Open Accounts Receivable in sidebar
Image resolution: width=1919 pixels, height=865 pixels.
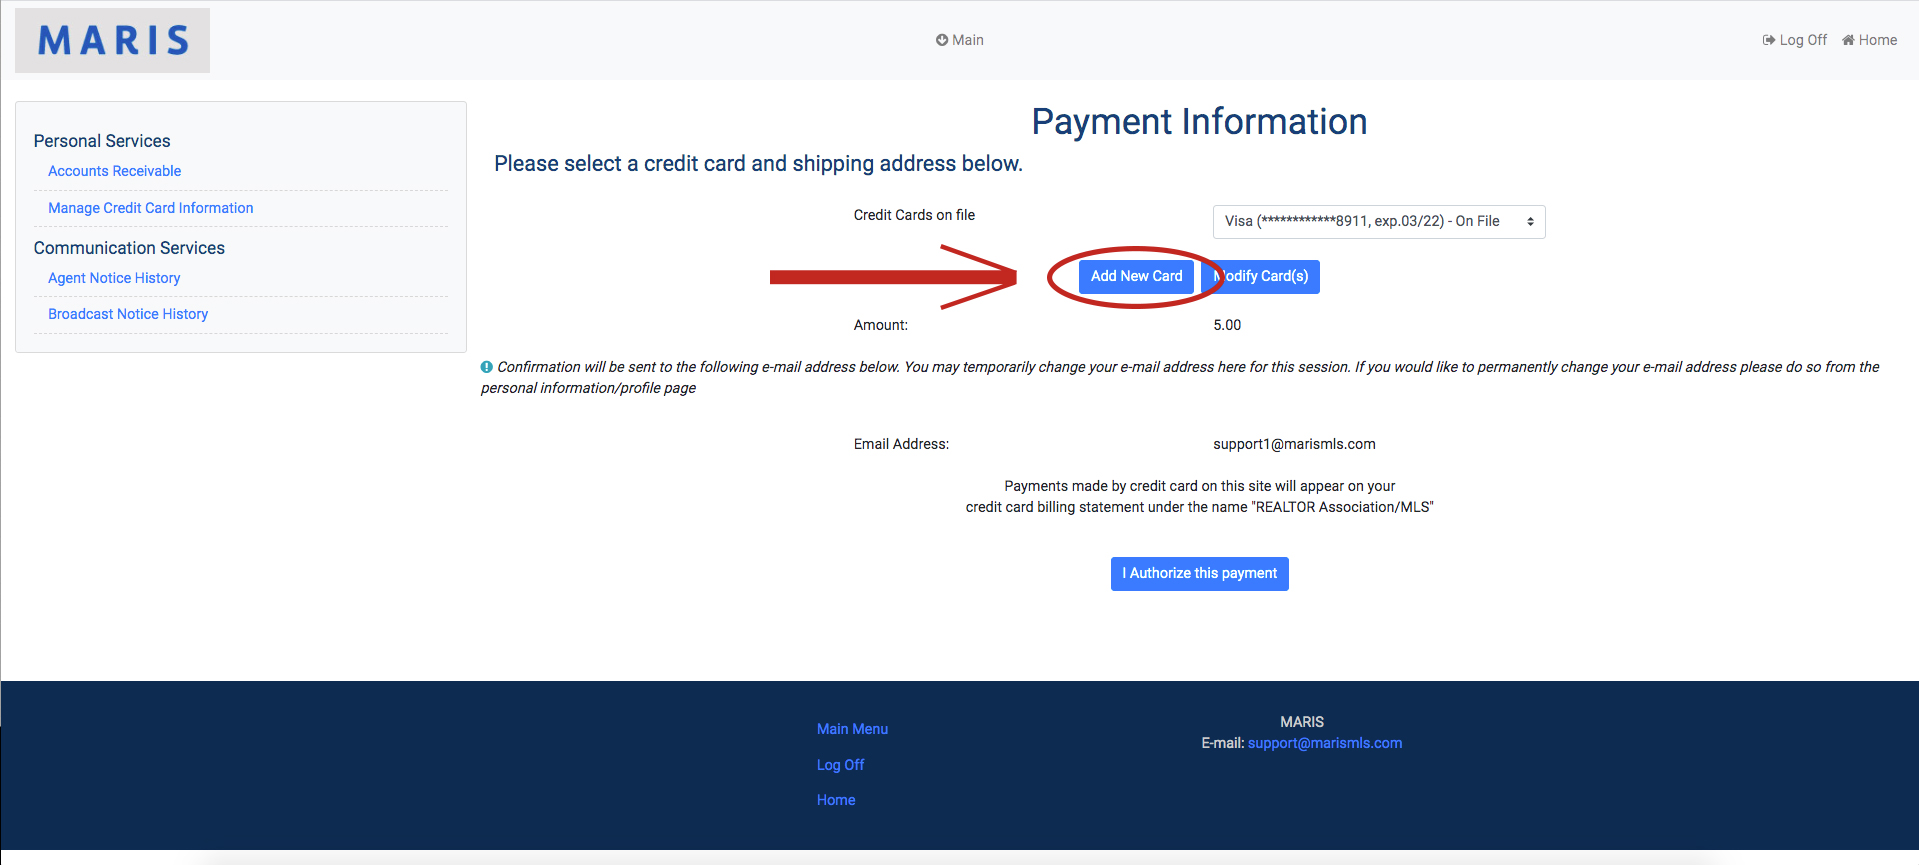[x=115, y=171]
